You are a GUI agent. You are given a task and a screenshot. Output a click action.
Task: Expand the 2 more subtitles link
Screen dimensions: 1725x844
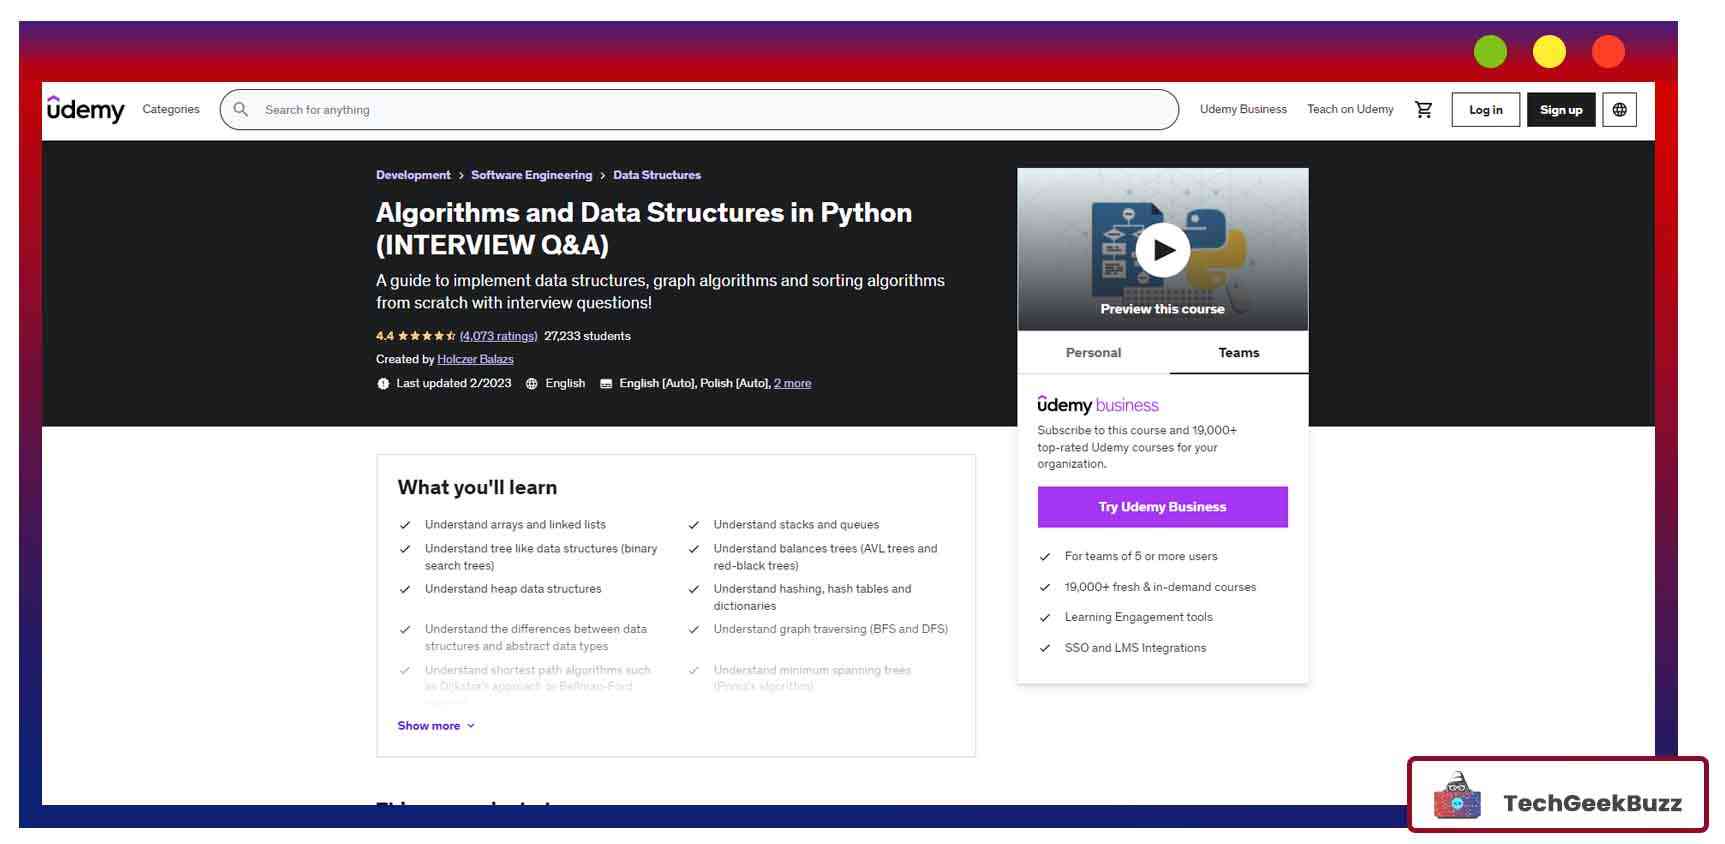tap(792, 383)
